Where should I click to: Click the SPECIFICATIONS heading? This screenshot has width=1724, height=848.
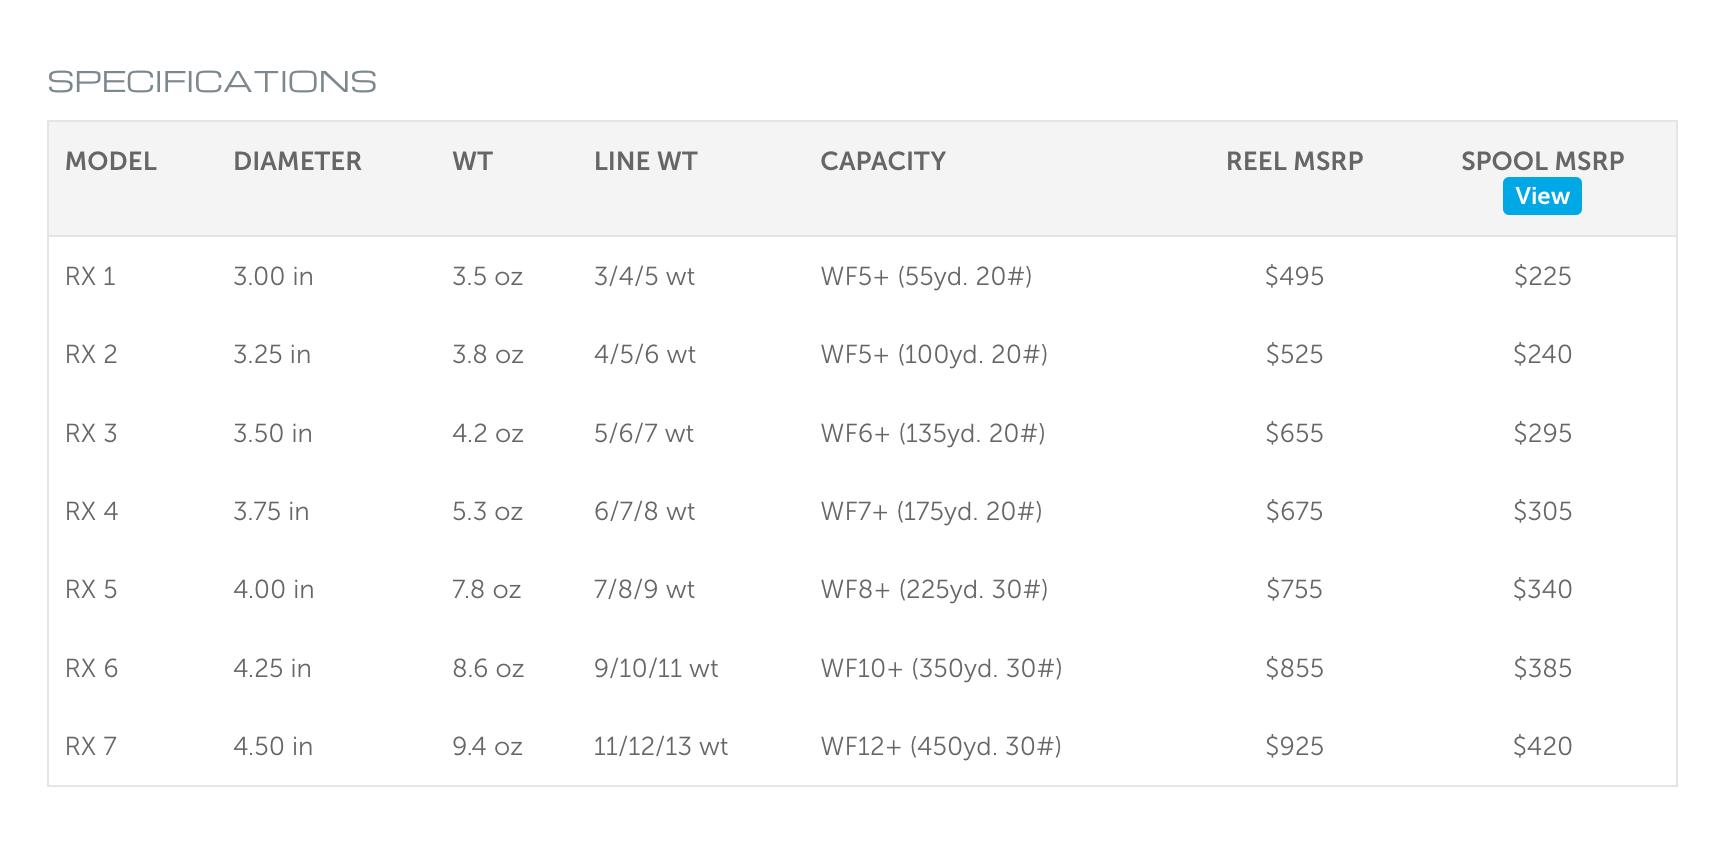212,82
